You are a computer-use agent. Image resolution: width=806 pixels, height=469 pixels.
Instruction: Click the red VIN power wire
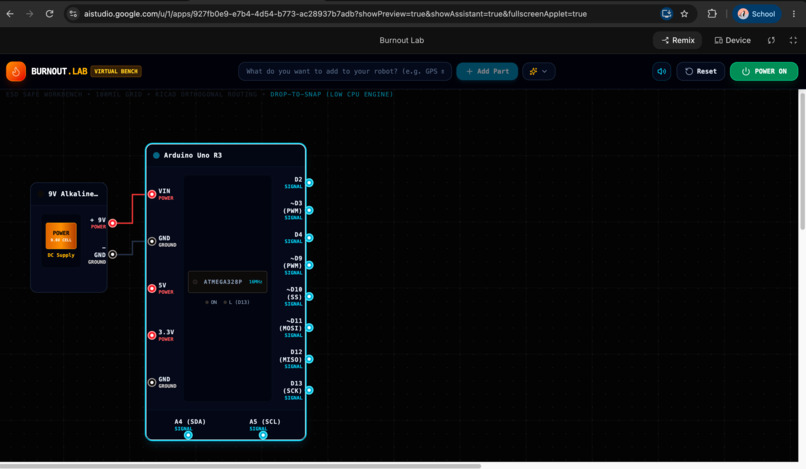[133, 209]
